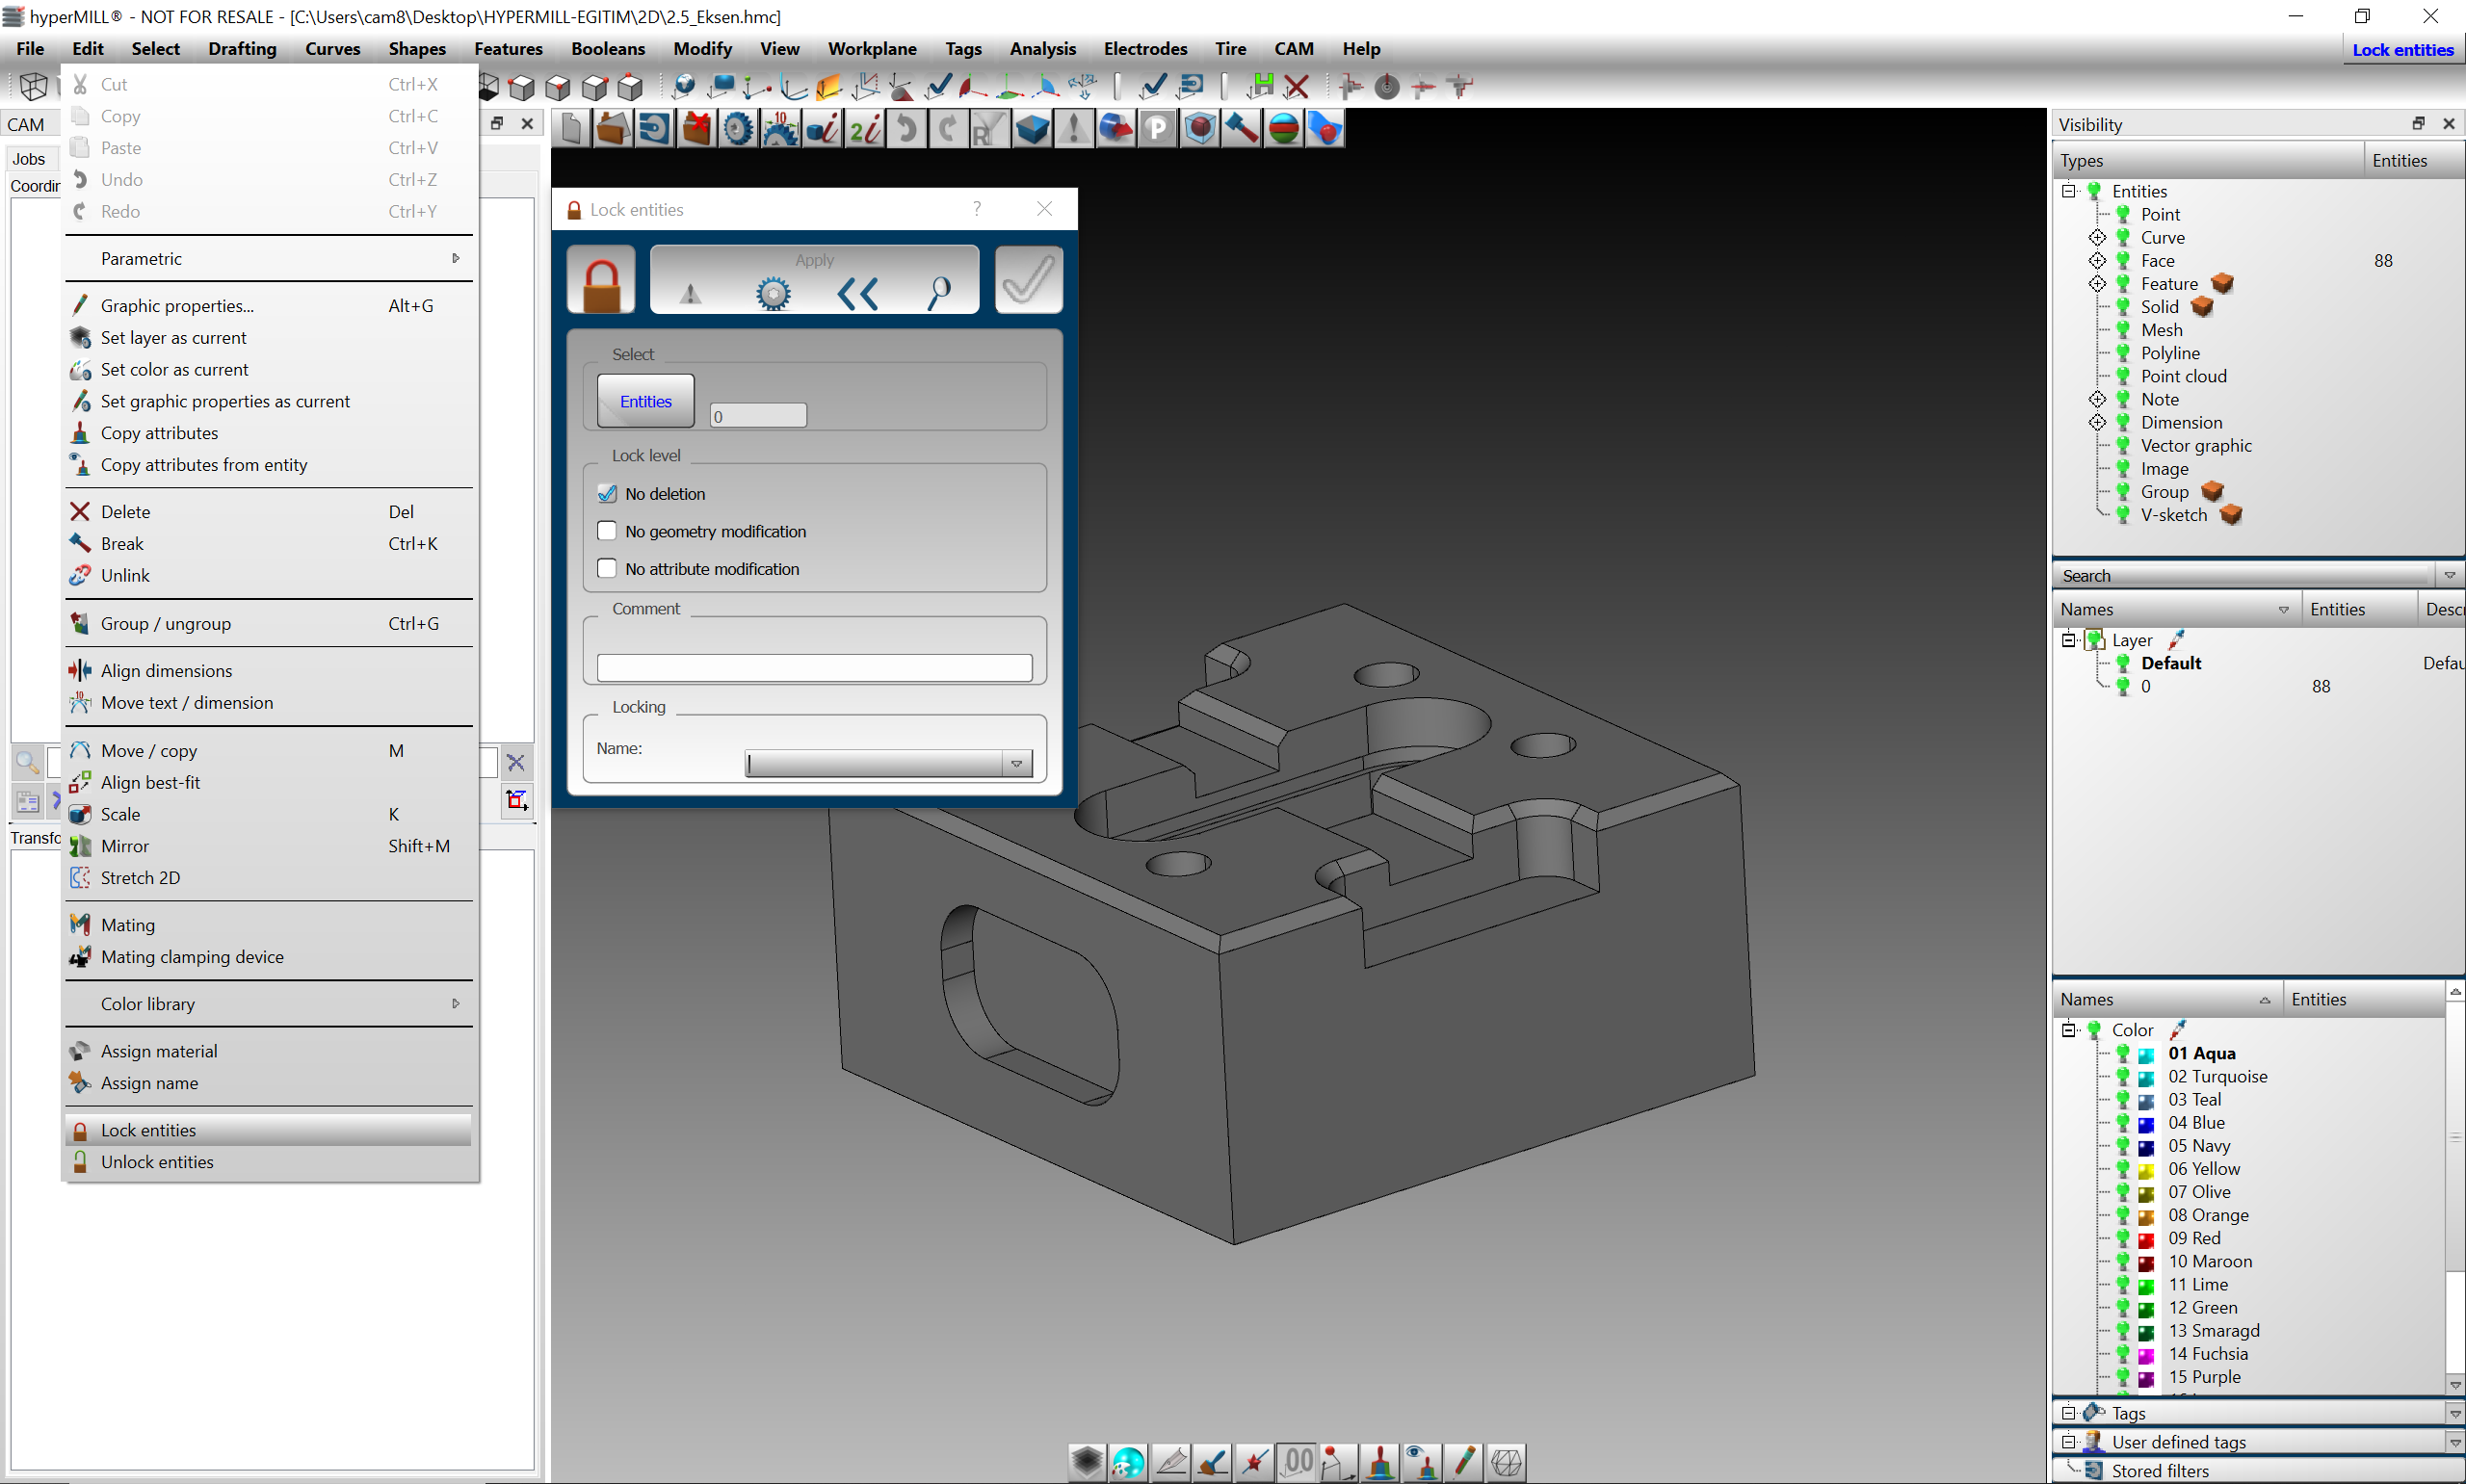Click the gear icon under Apply

[773, 293]
